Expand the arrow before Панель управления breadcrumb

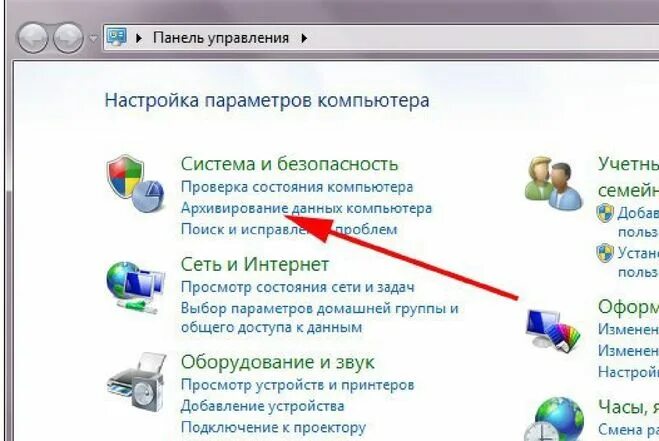point(139,38)
